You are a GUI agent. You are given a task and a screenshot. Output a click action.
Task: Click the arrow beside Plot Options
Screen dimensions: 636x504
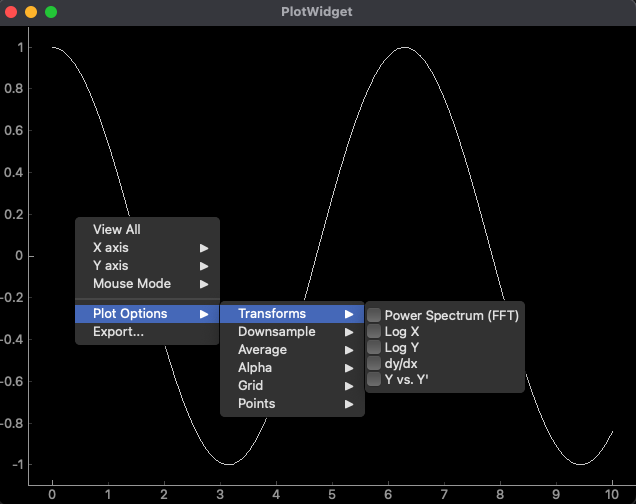pyautogui.click(x=204, y=314)
